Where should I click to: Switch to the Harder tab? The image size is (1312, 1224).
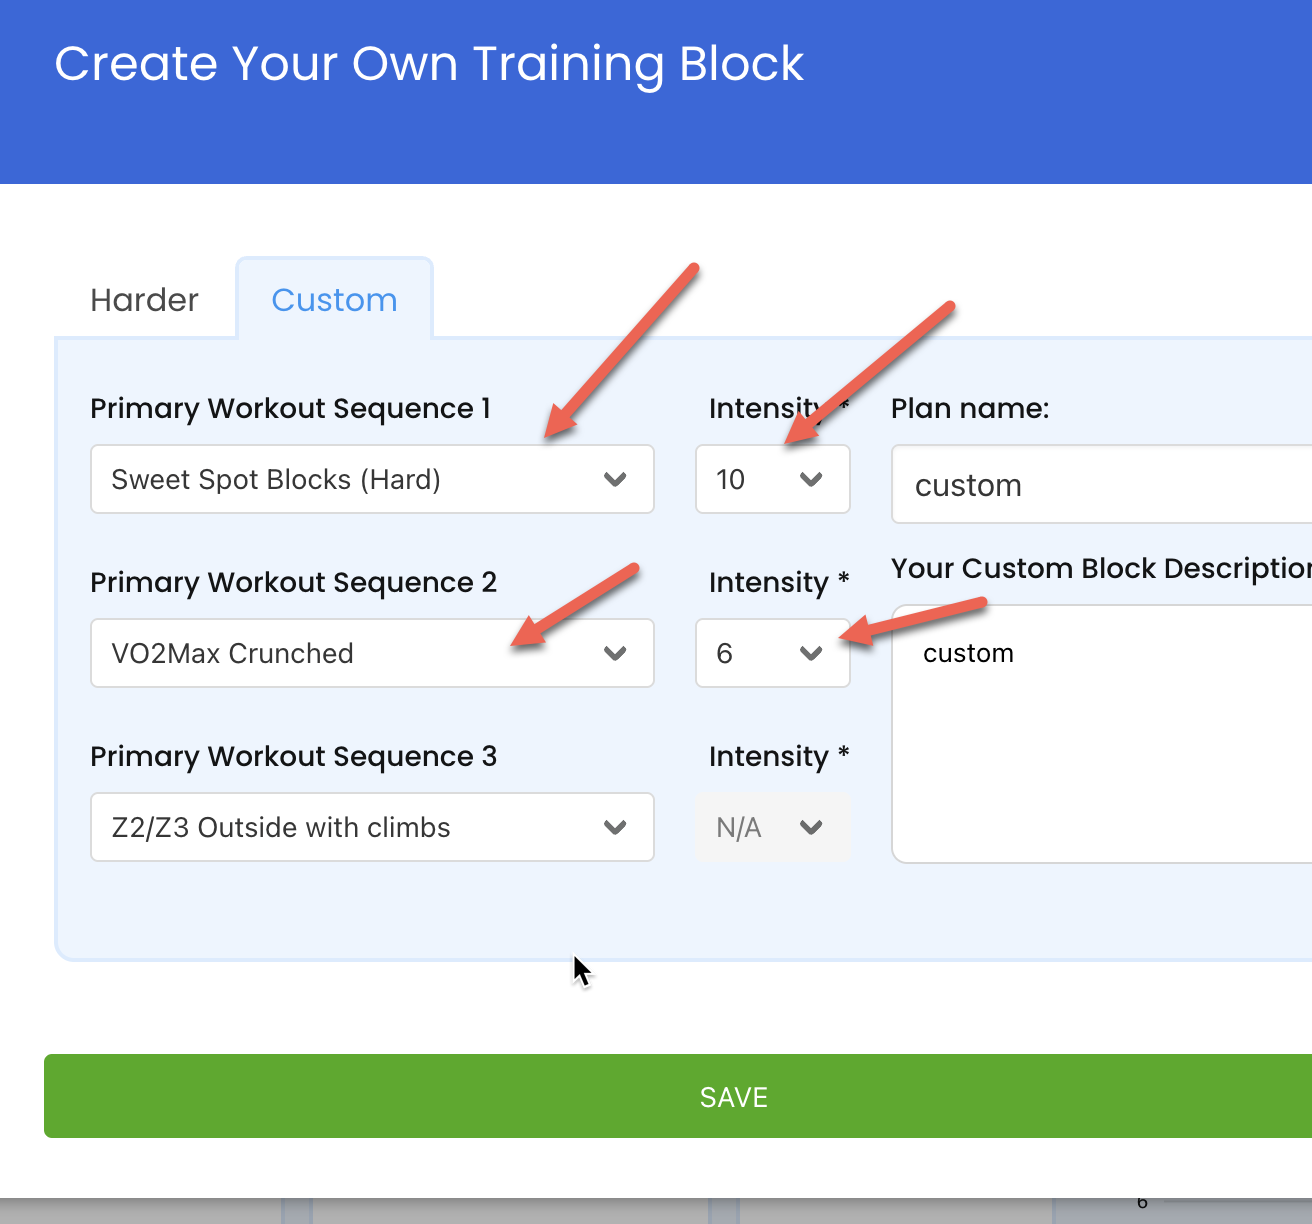pos(144,300)
